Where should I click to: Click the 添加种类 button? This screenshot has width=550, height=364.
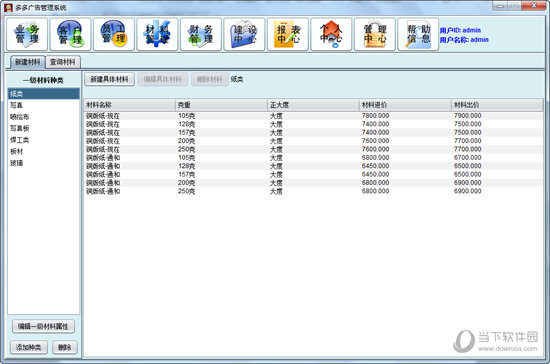click(x=28, y=347)
